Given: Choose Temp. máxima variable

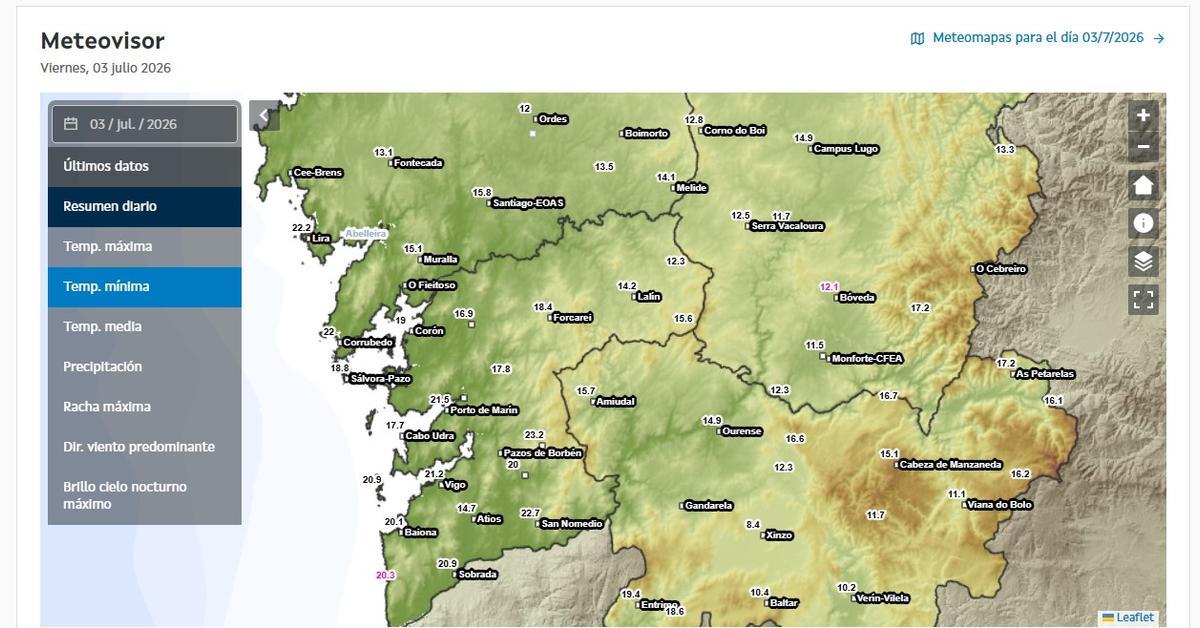Looking at the screenshot, I should (x=145, y=247).
